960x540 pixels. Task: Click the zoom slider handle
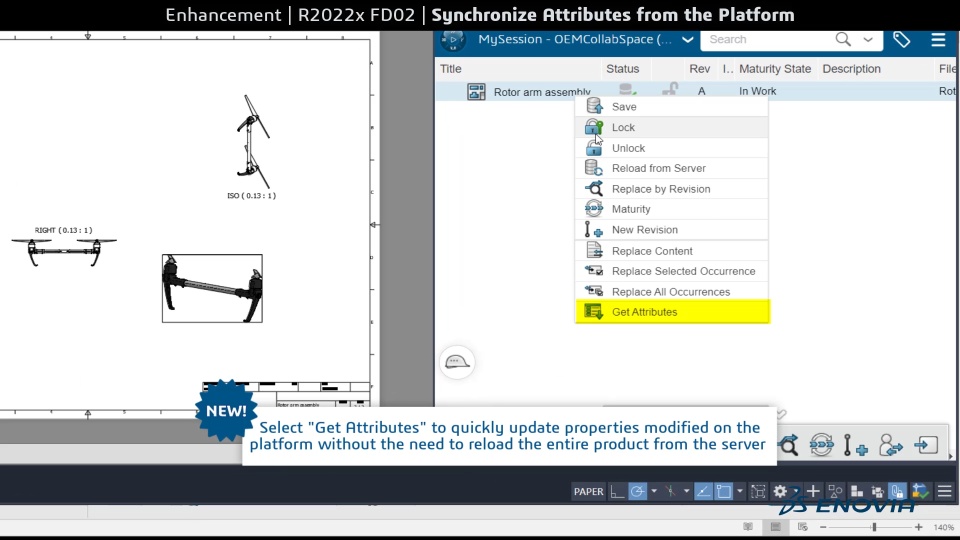click(874, 527)
